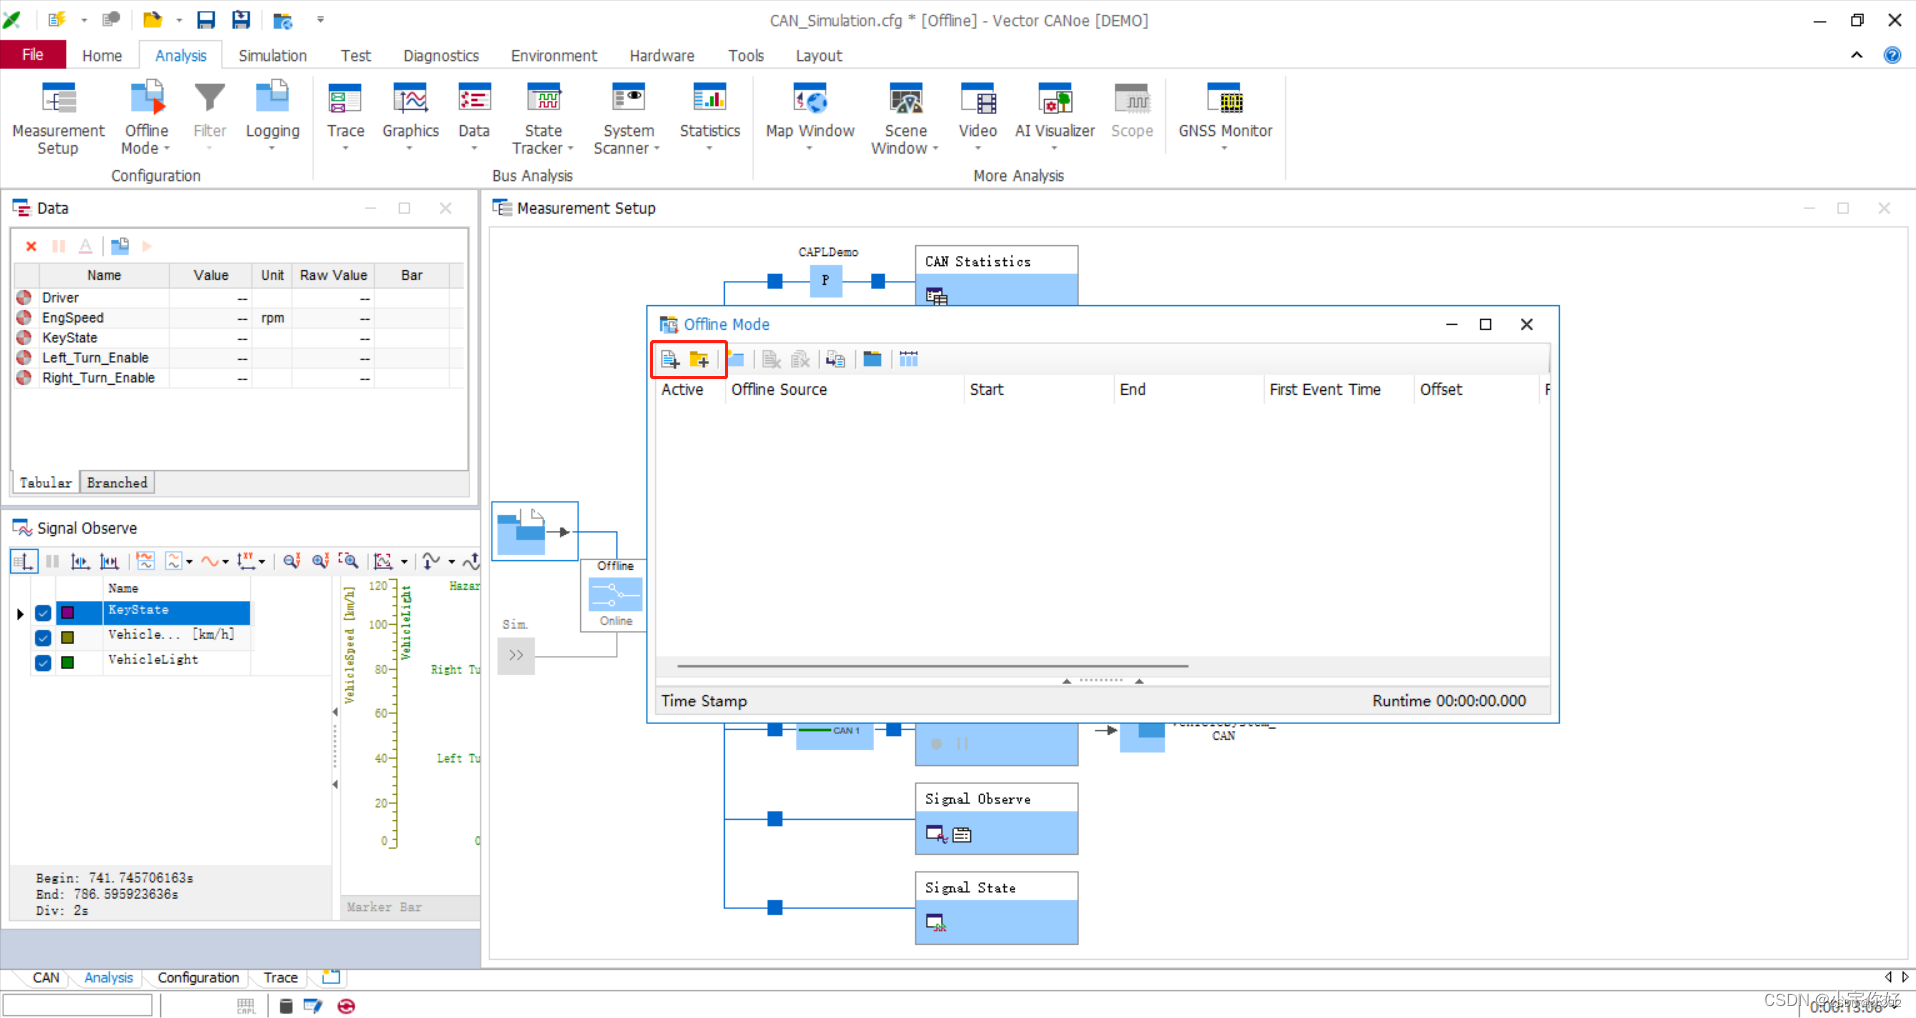This screenshot has width=1916, height=1018.
Task: Open the Statistics dropdown arrow
Action: pos(710,148)
